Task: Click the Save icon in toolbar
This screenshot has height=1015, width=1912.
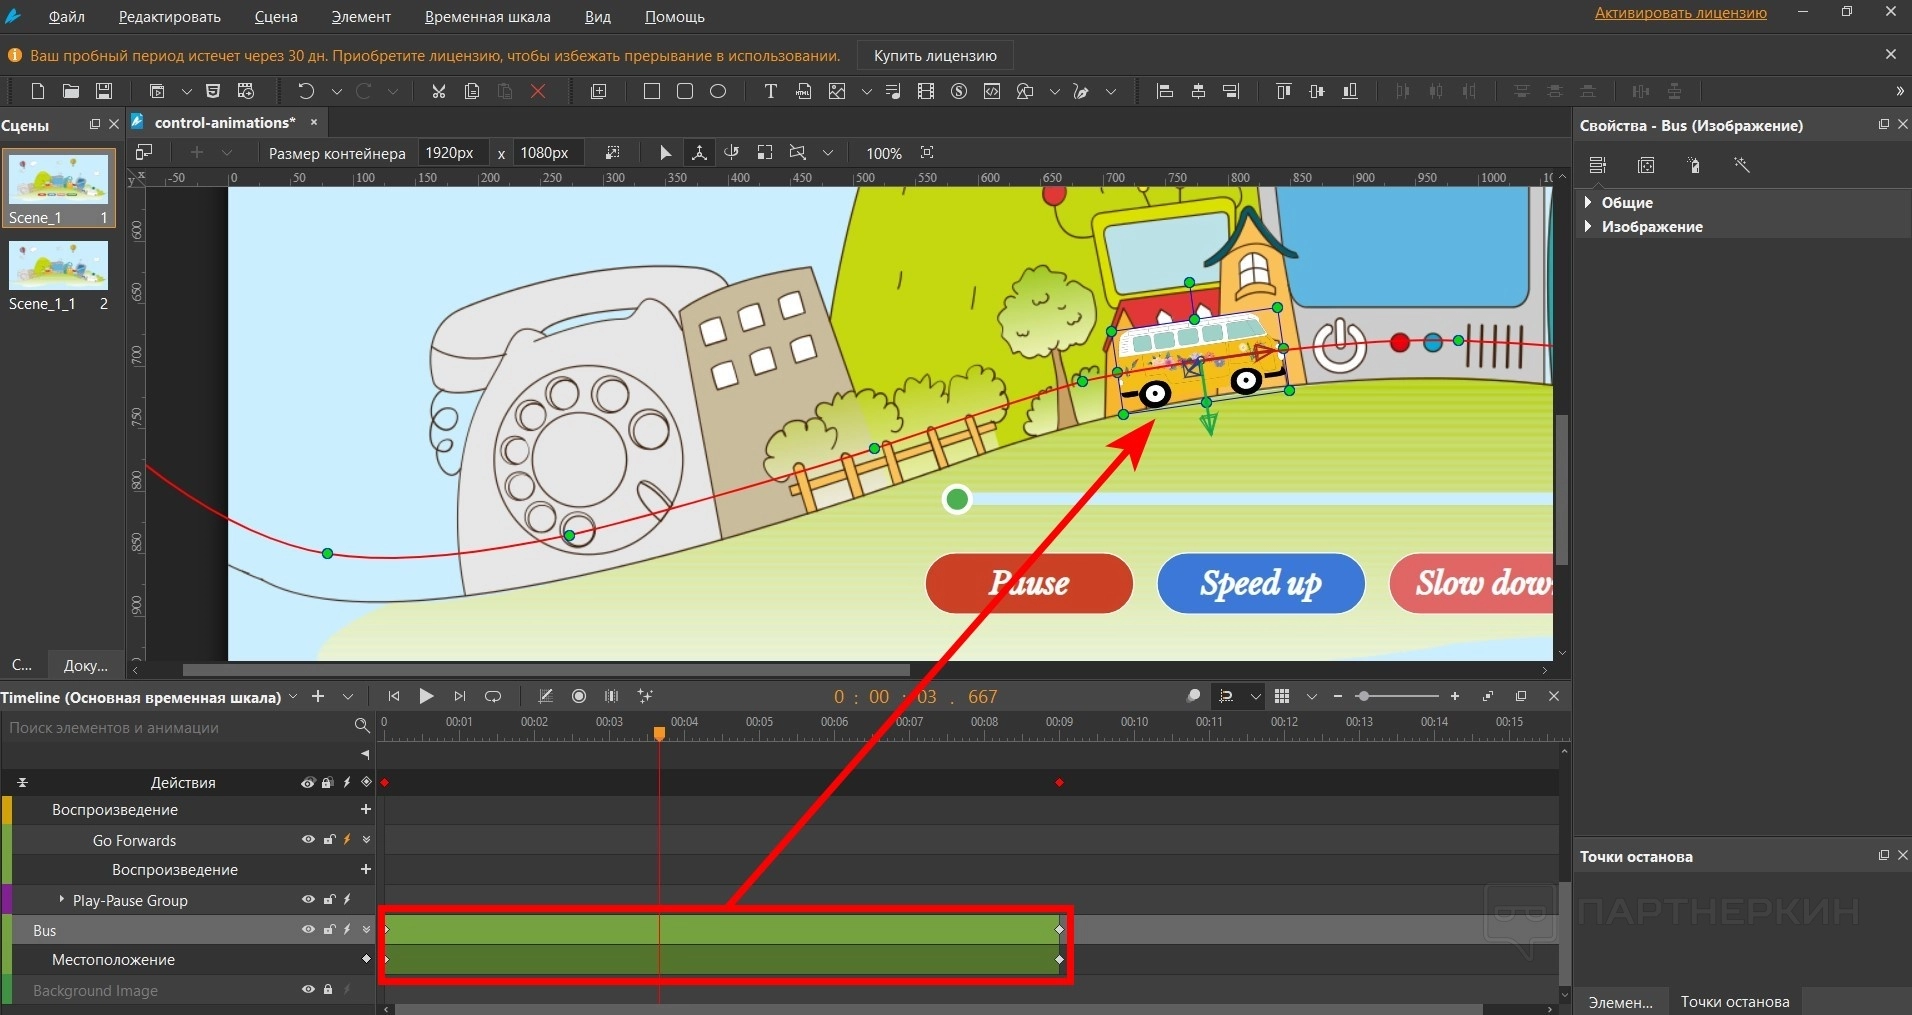Action: point(104,91)
